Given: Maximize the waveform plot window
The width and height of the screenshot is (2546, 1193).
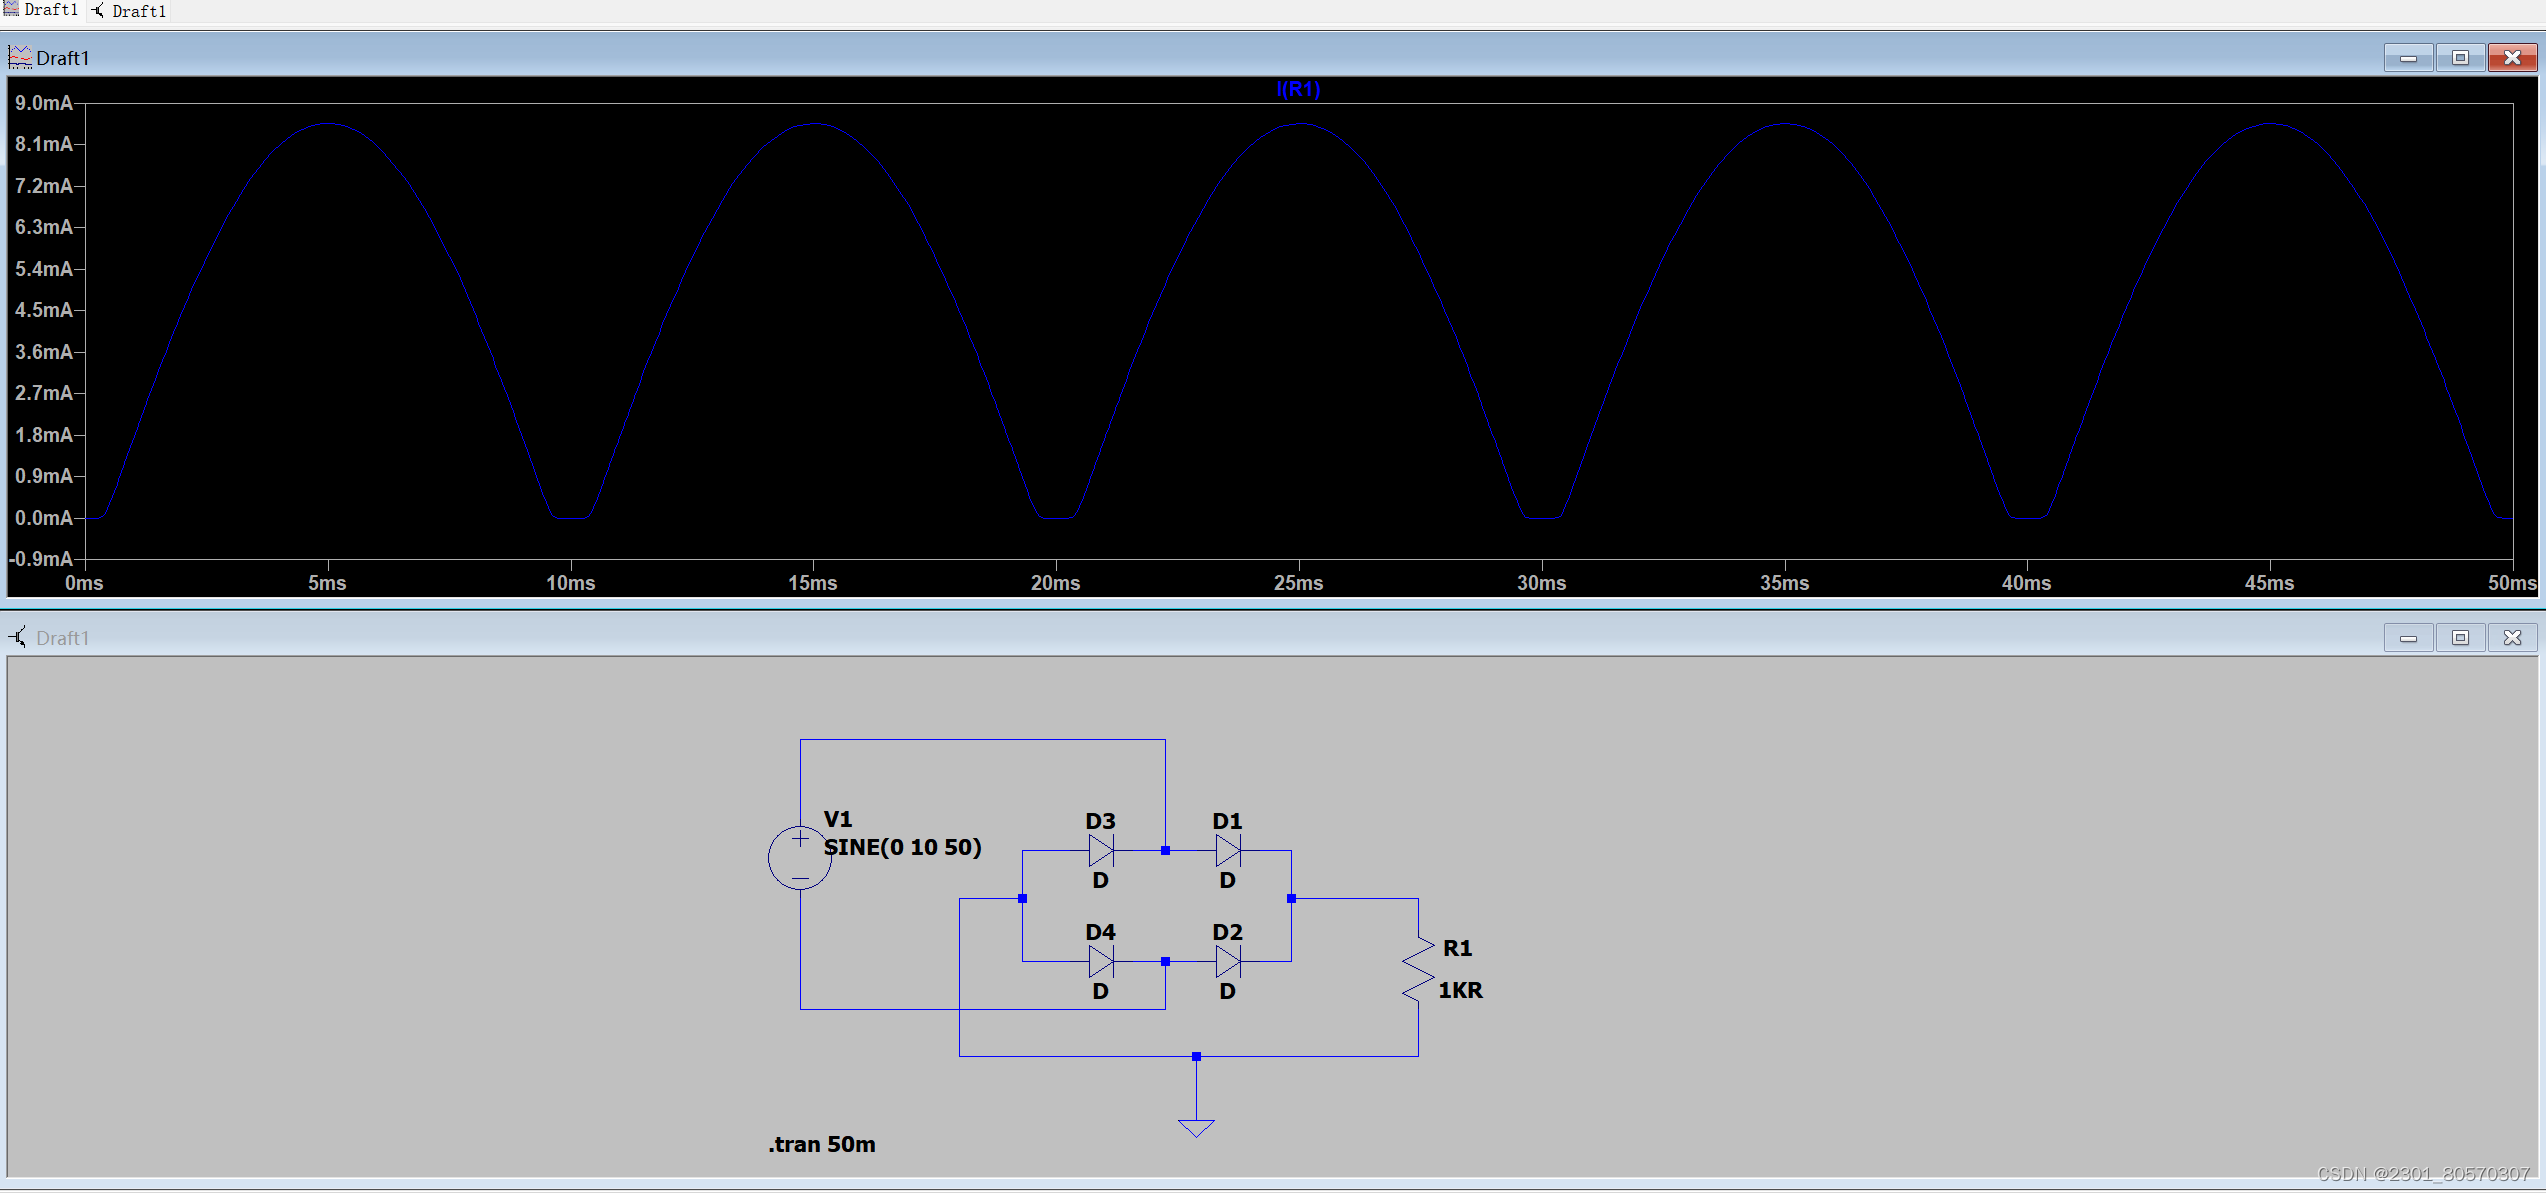Looking at the screenshot, I should point(2460,58).
